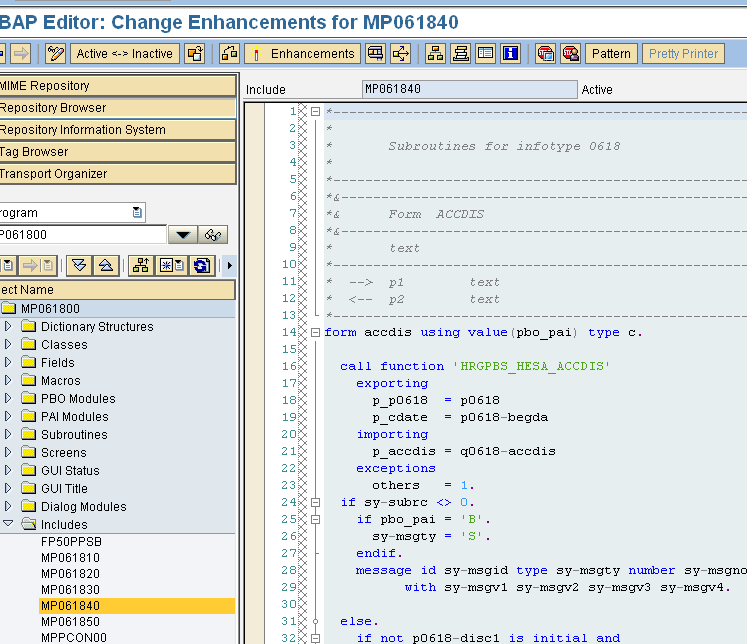This screenshot has height=644, width=747.
Task: Click the refresh object list icon
Action: 202,265
